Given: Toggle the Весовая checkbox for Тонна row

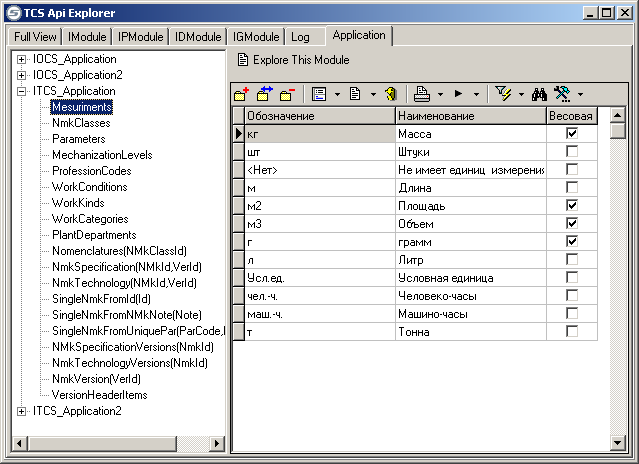Looking at the screenshot, I should 572,331.
